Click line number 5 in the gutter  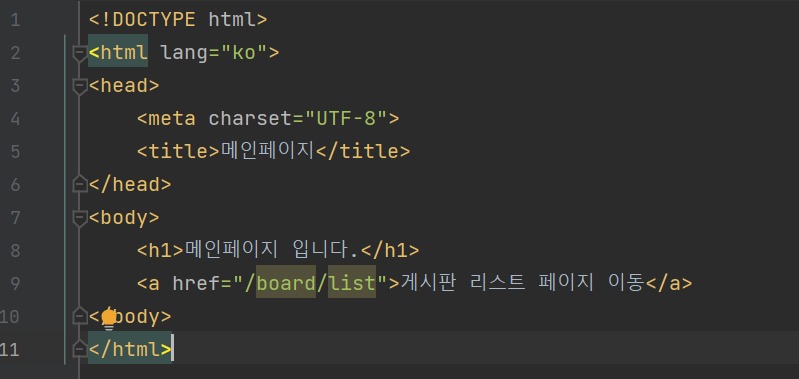coord(15,152)
